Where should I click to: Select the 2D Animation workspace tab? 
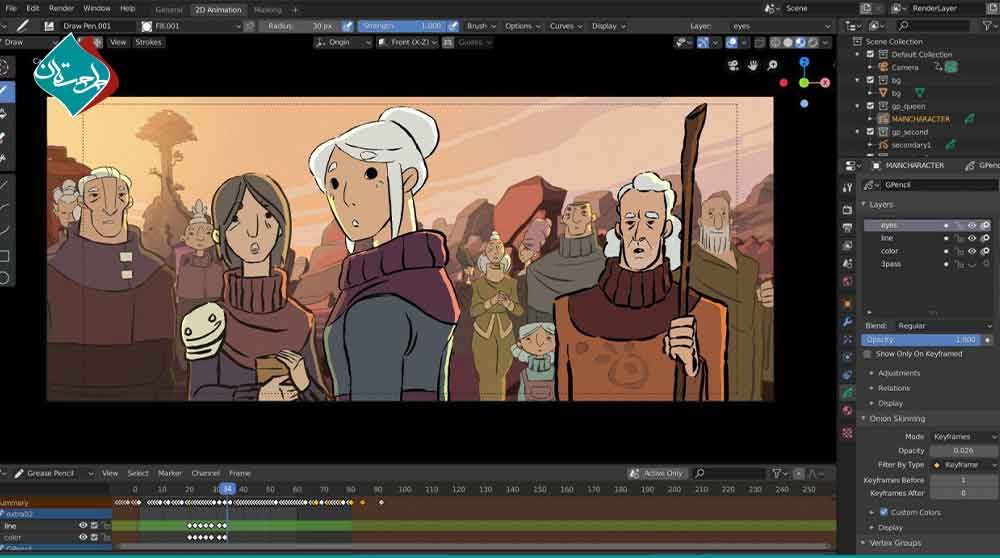coord(218,10)
